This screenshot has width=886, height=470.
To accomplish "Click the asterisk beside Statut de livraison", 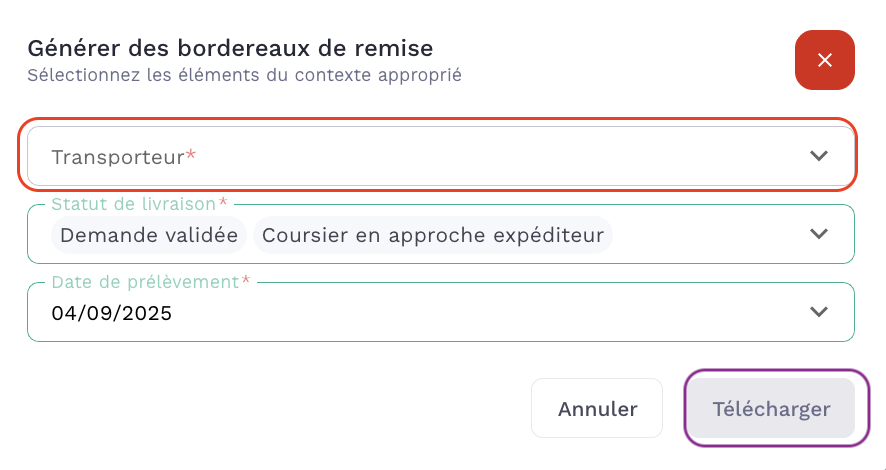I will tap(223, 204).
